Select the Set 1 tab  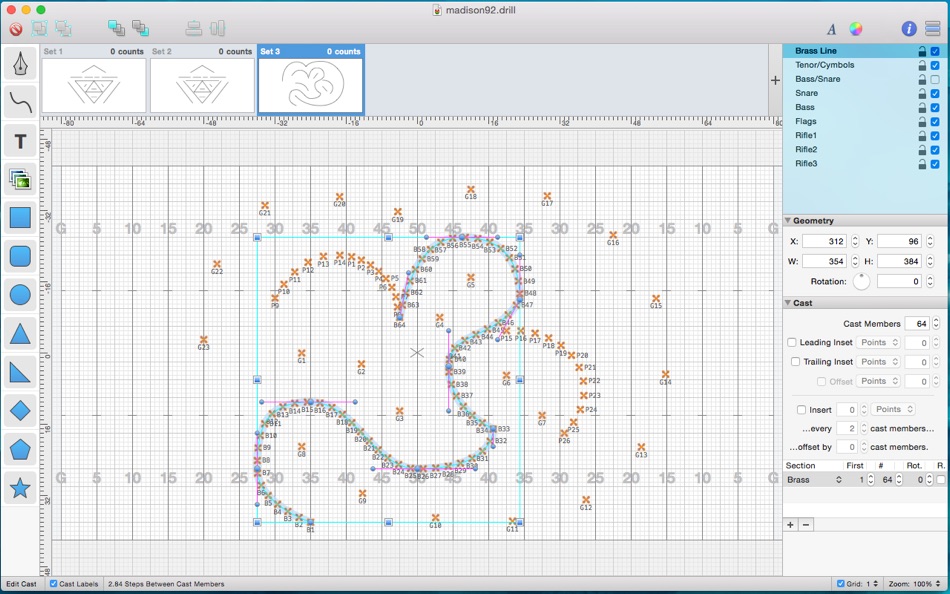(x=94, y=79)
